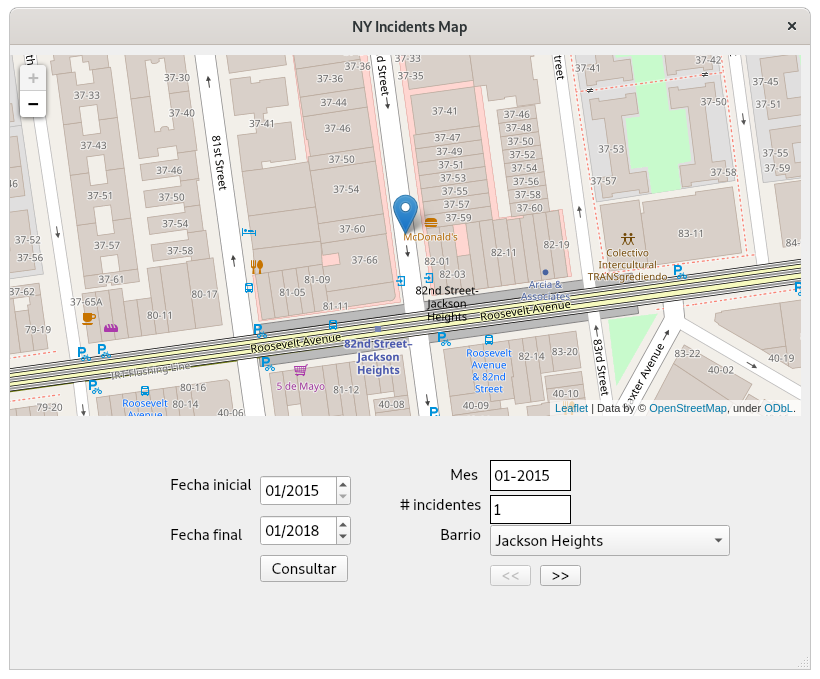Screen dimensions: 820x679
Task: Open the OpenStreetMap link
Action: [x=688, y=408]
